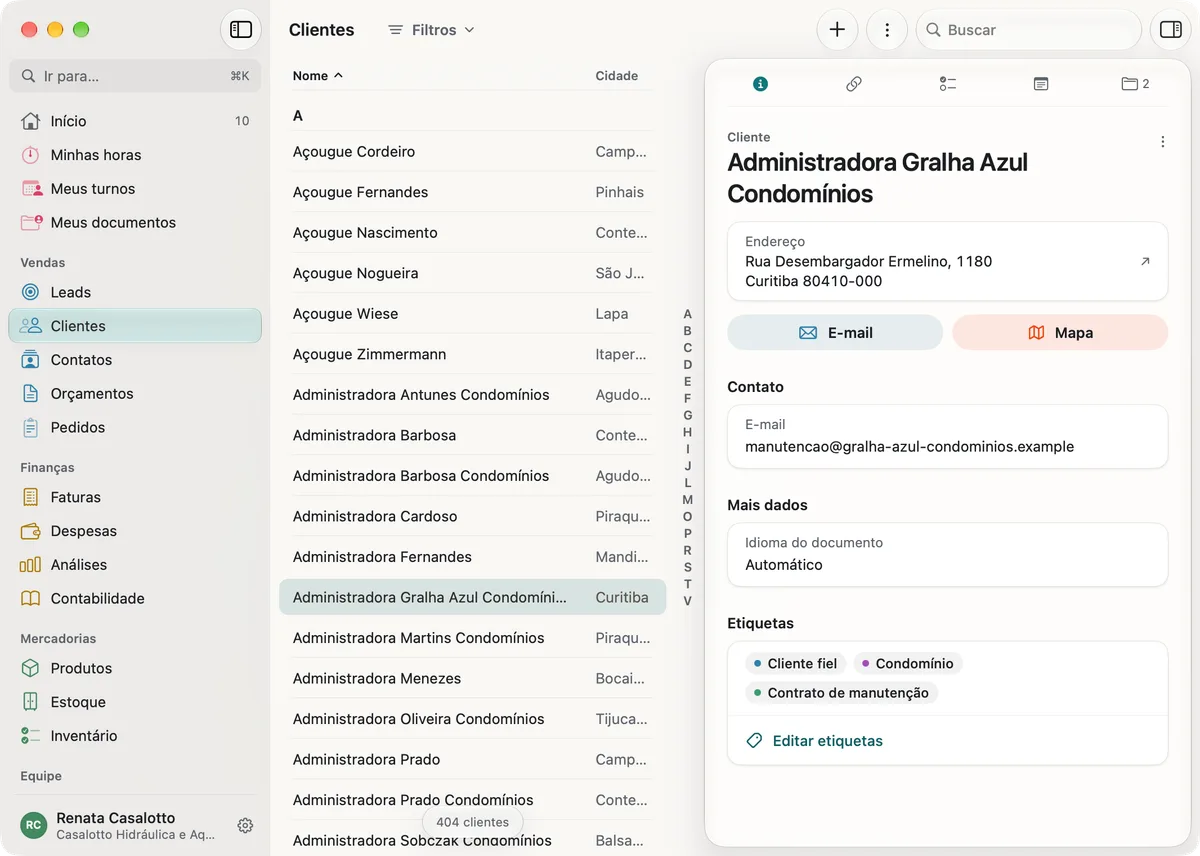Open Minhas horas in sidebar
Screen dimensions: 1200x856
click(x=135, y=155)
